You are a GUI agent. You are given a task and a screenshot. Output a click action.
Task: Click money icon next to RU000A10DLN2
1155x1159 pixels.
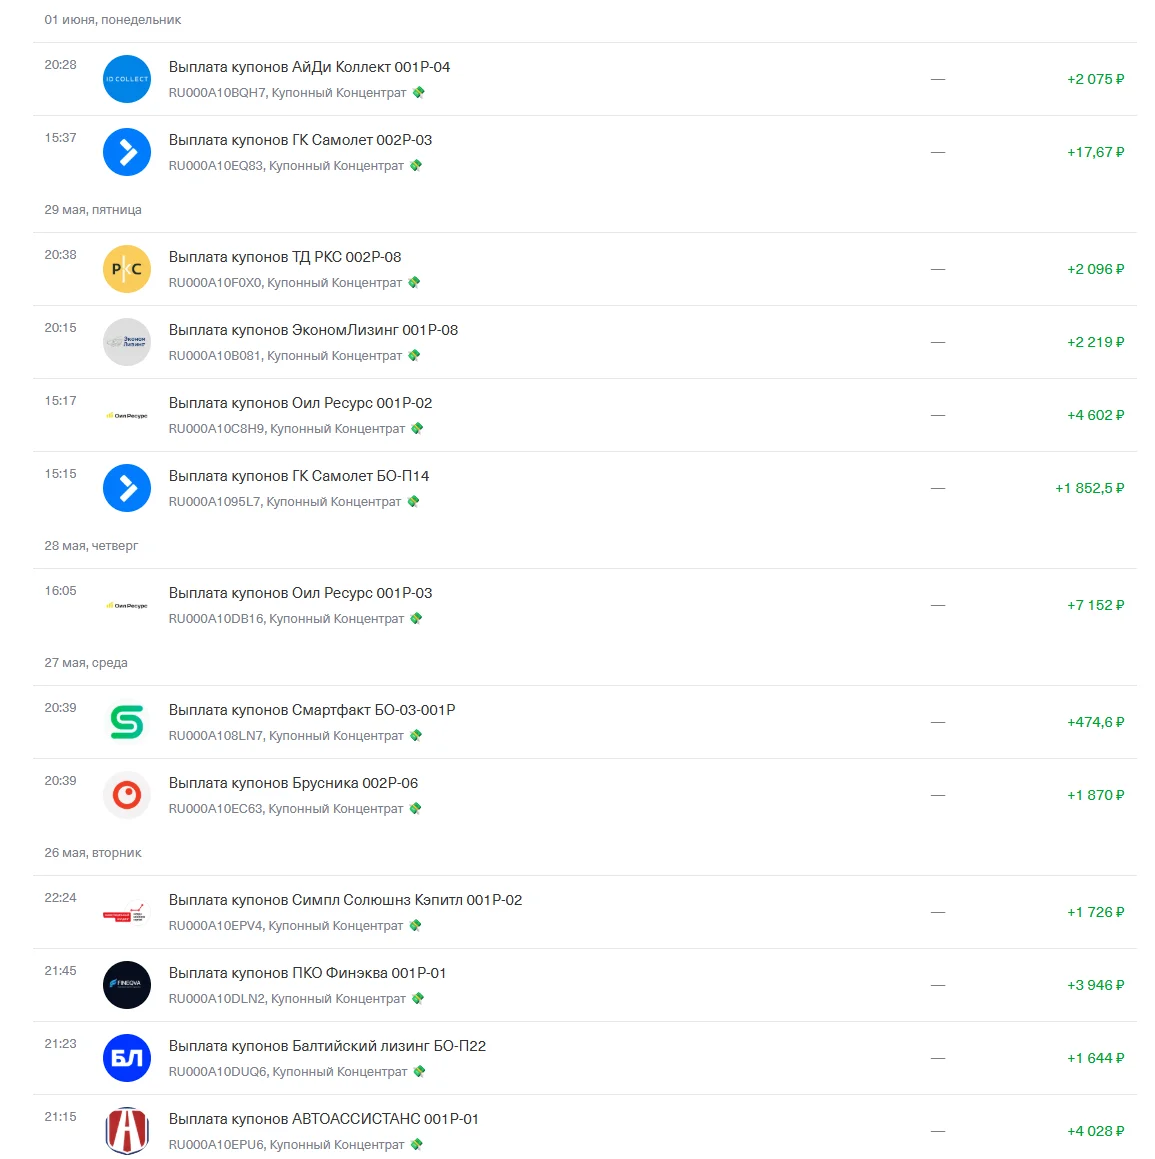click(418, 999)
